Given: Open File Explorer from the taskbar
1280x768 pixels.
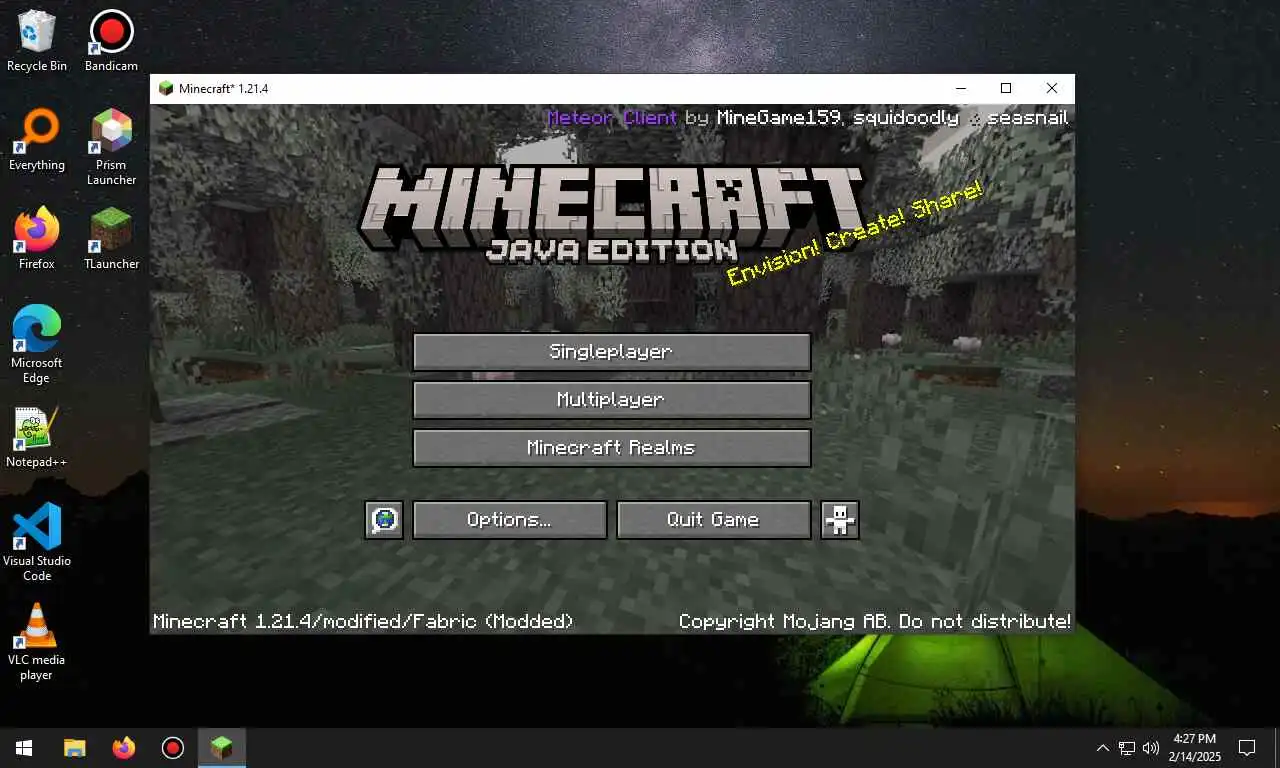Looking at the screenshot, I should [75, 748].
